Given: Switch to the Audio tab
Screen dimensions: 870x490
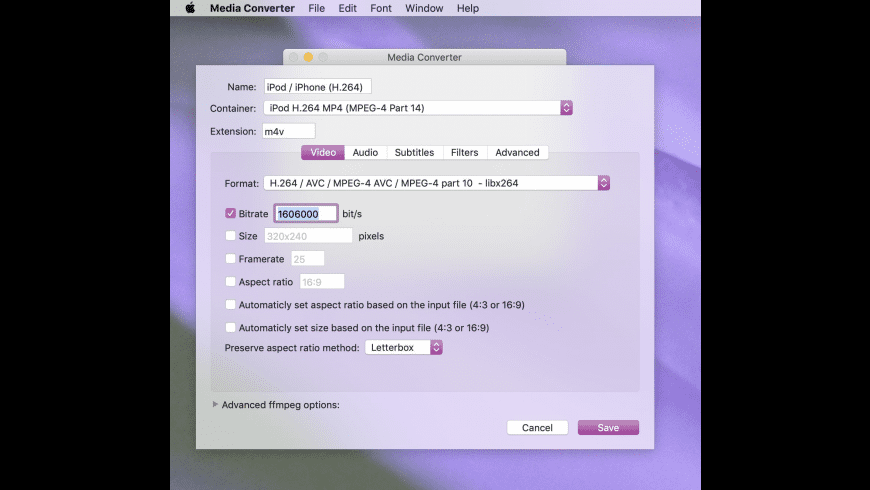Looking at the screenshot, I should 365,153.
